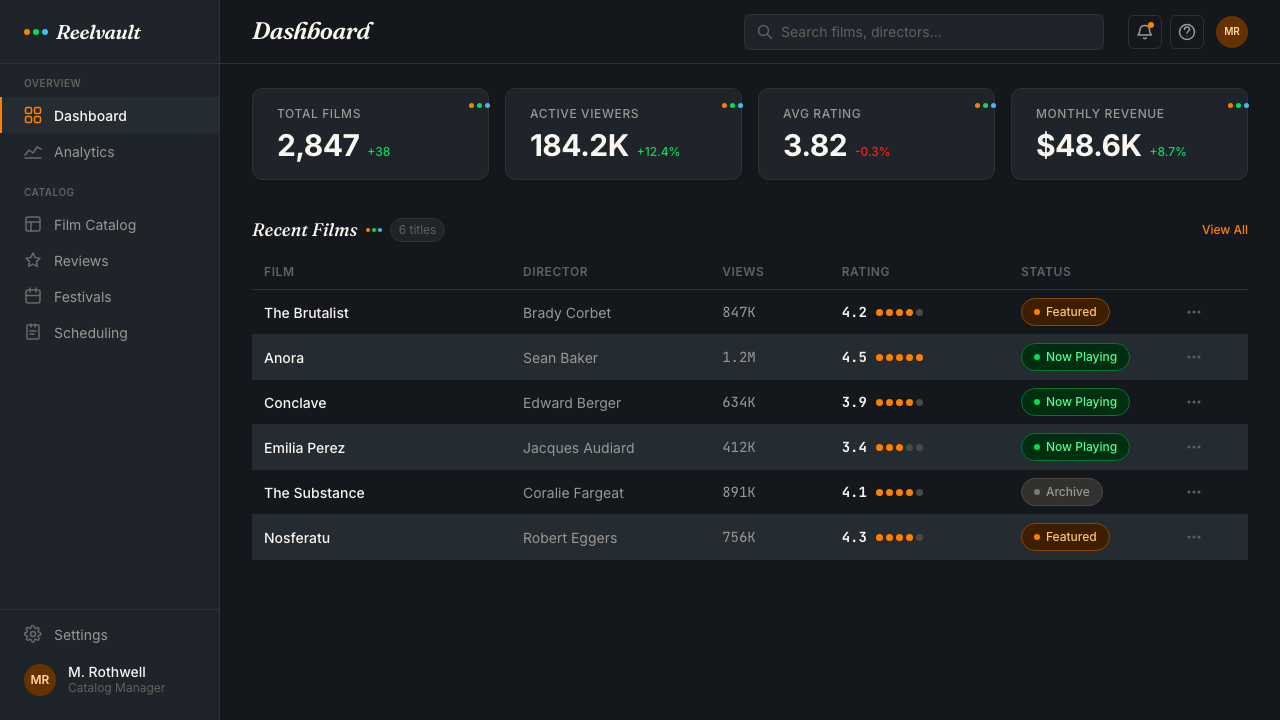Select the Nosferatu film title
This screenshot has width=1280, height=720.
(297, 538)
